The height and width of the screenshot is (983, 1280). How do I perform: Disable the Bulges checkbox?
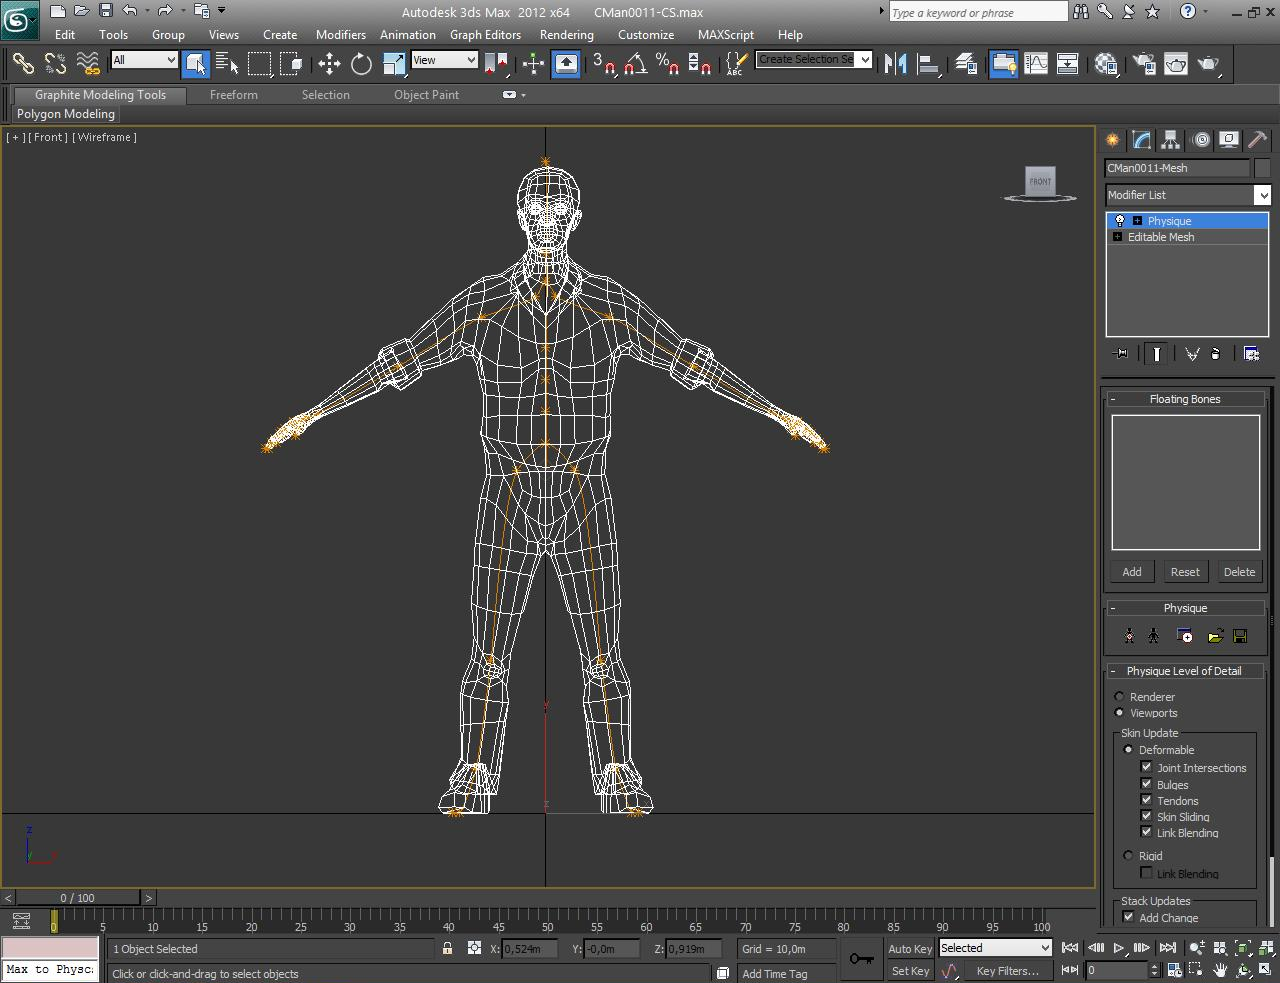coord(1147,784)
